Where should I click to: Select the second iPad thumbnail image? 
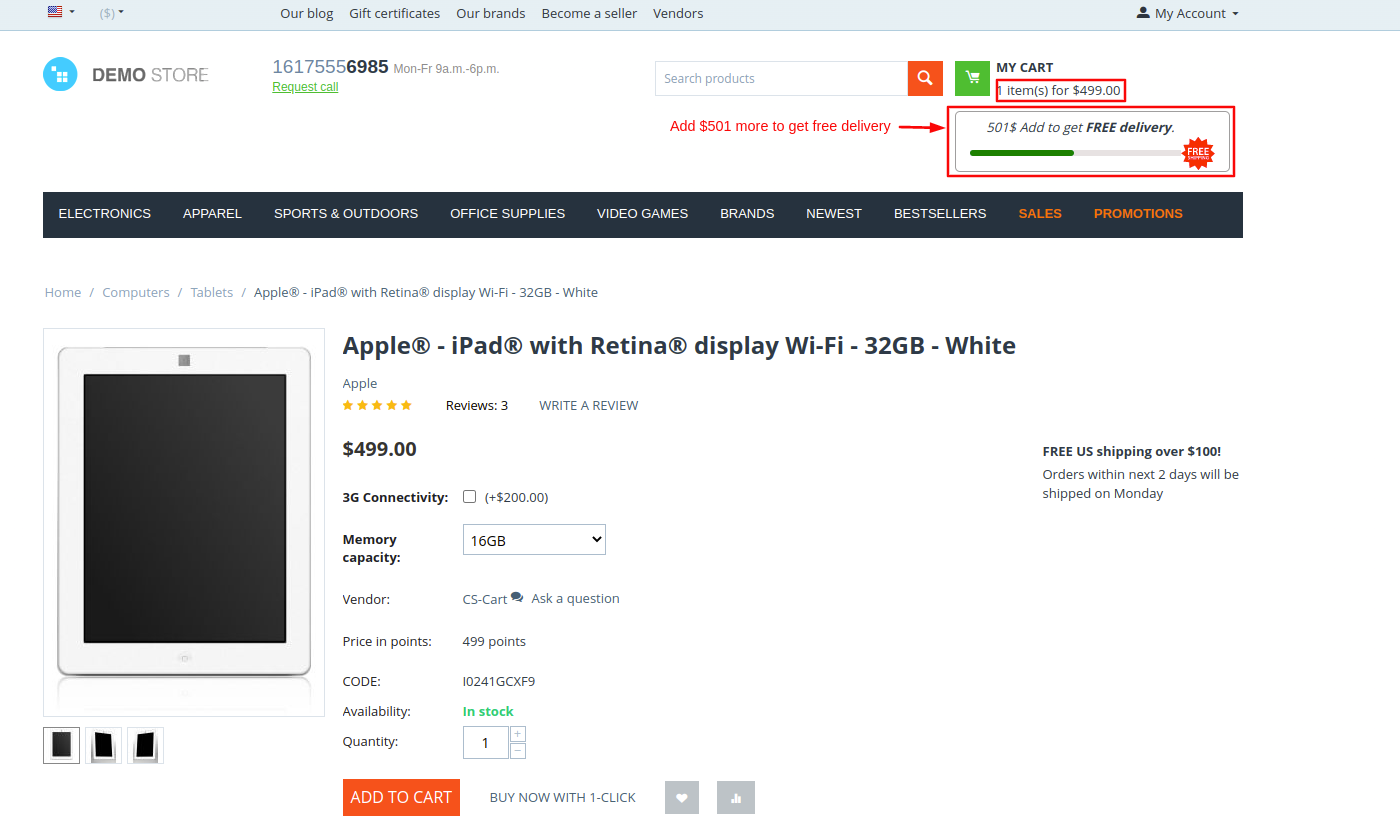pos(103,745)
